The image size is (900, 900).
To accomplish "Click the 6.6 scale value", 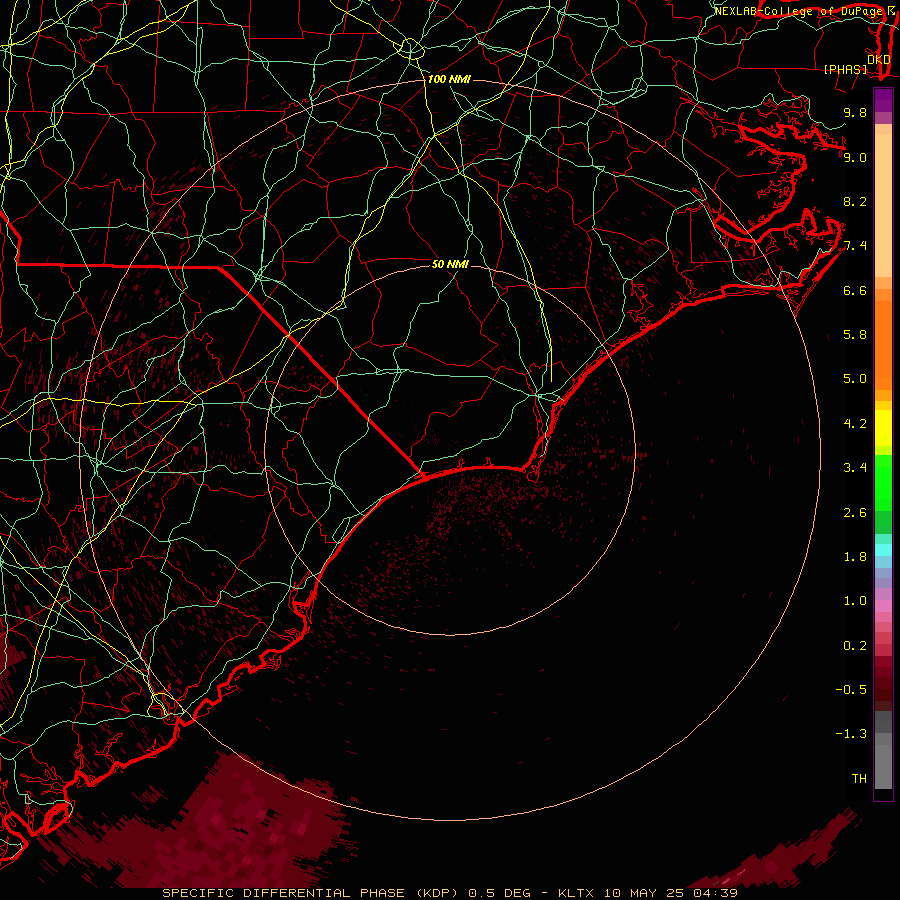I will [x=855, y=290].
